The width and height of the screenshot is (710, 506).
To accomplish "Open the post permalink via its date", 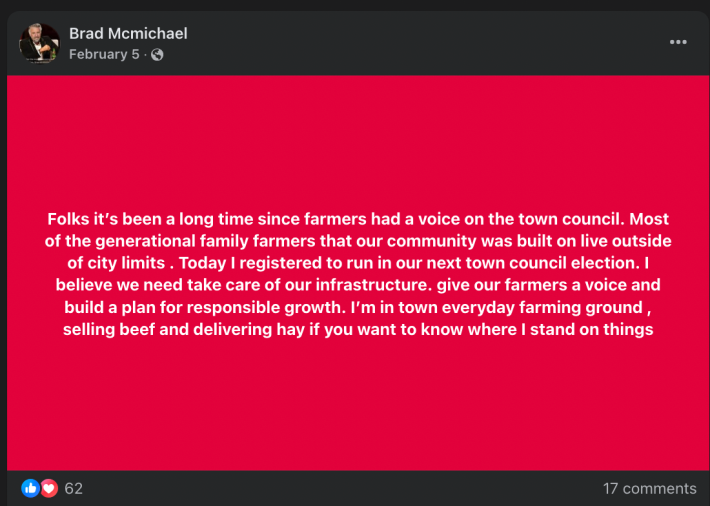I will point(104,54).
